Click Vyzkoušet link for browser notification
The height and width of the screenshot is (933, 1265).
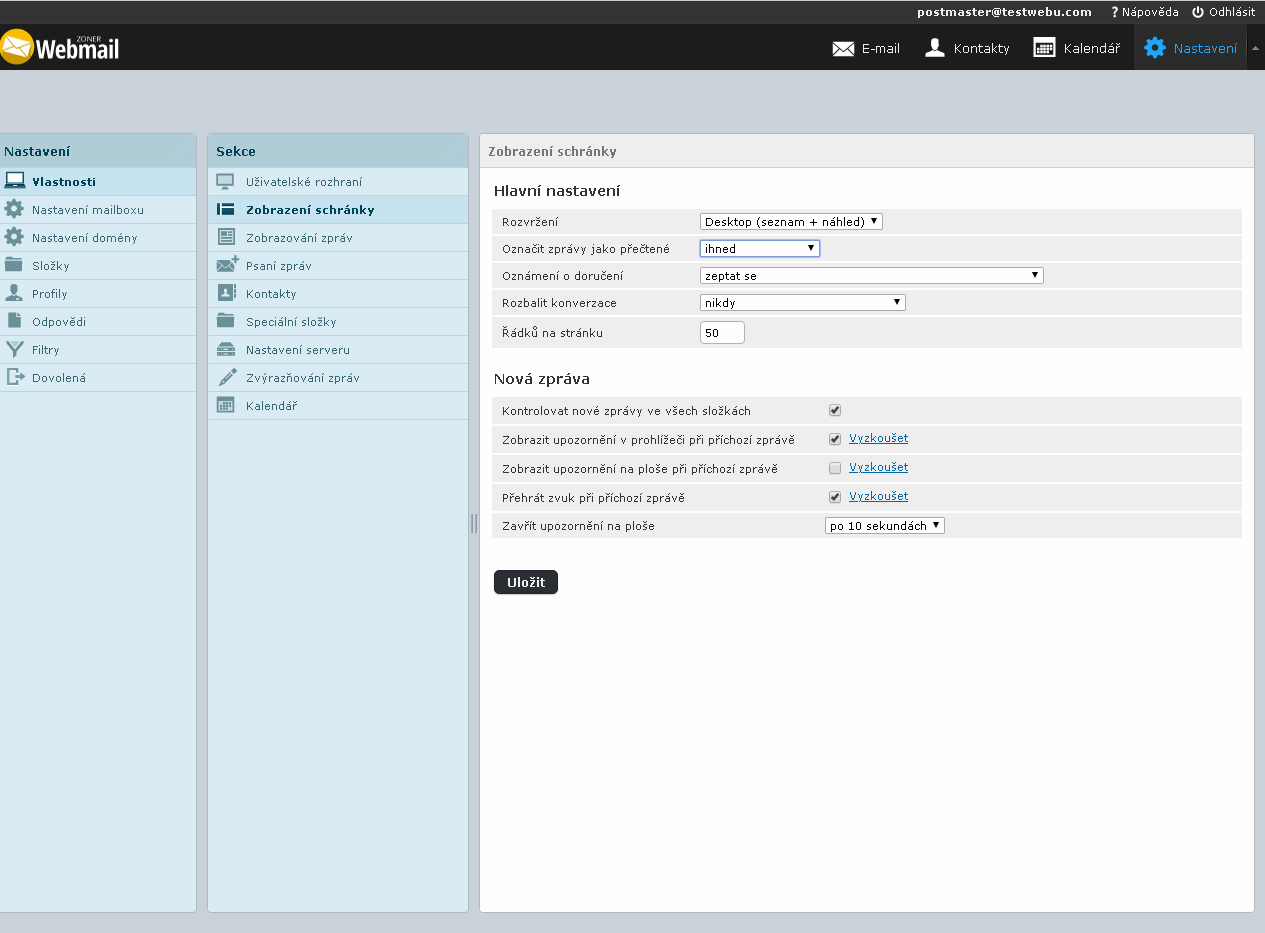(x=878, y=438)
